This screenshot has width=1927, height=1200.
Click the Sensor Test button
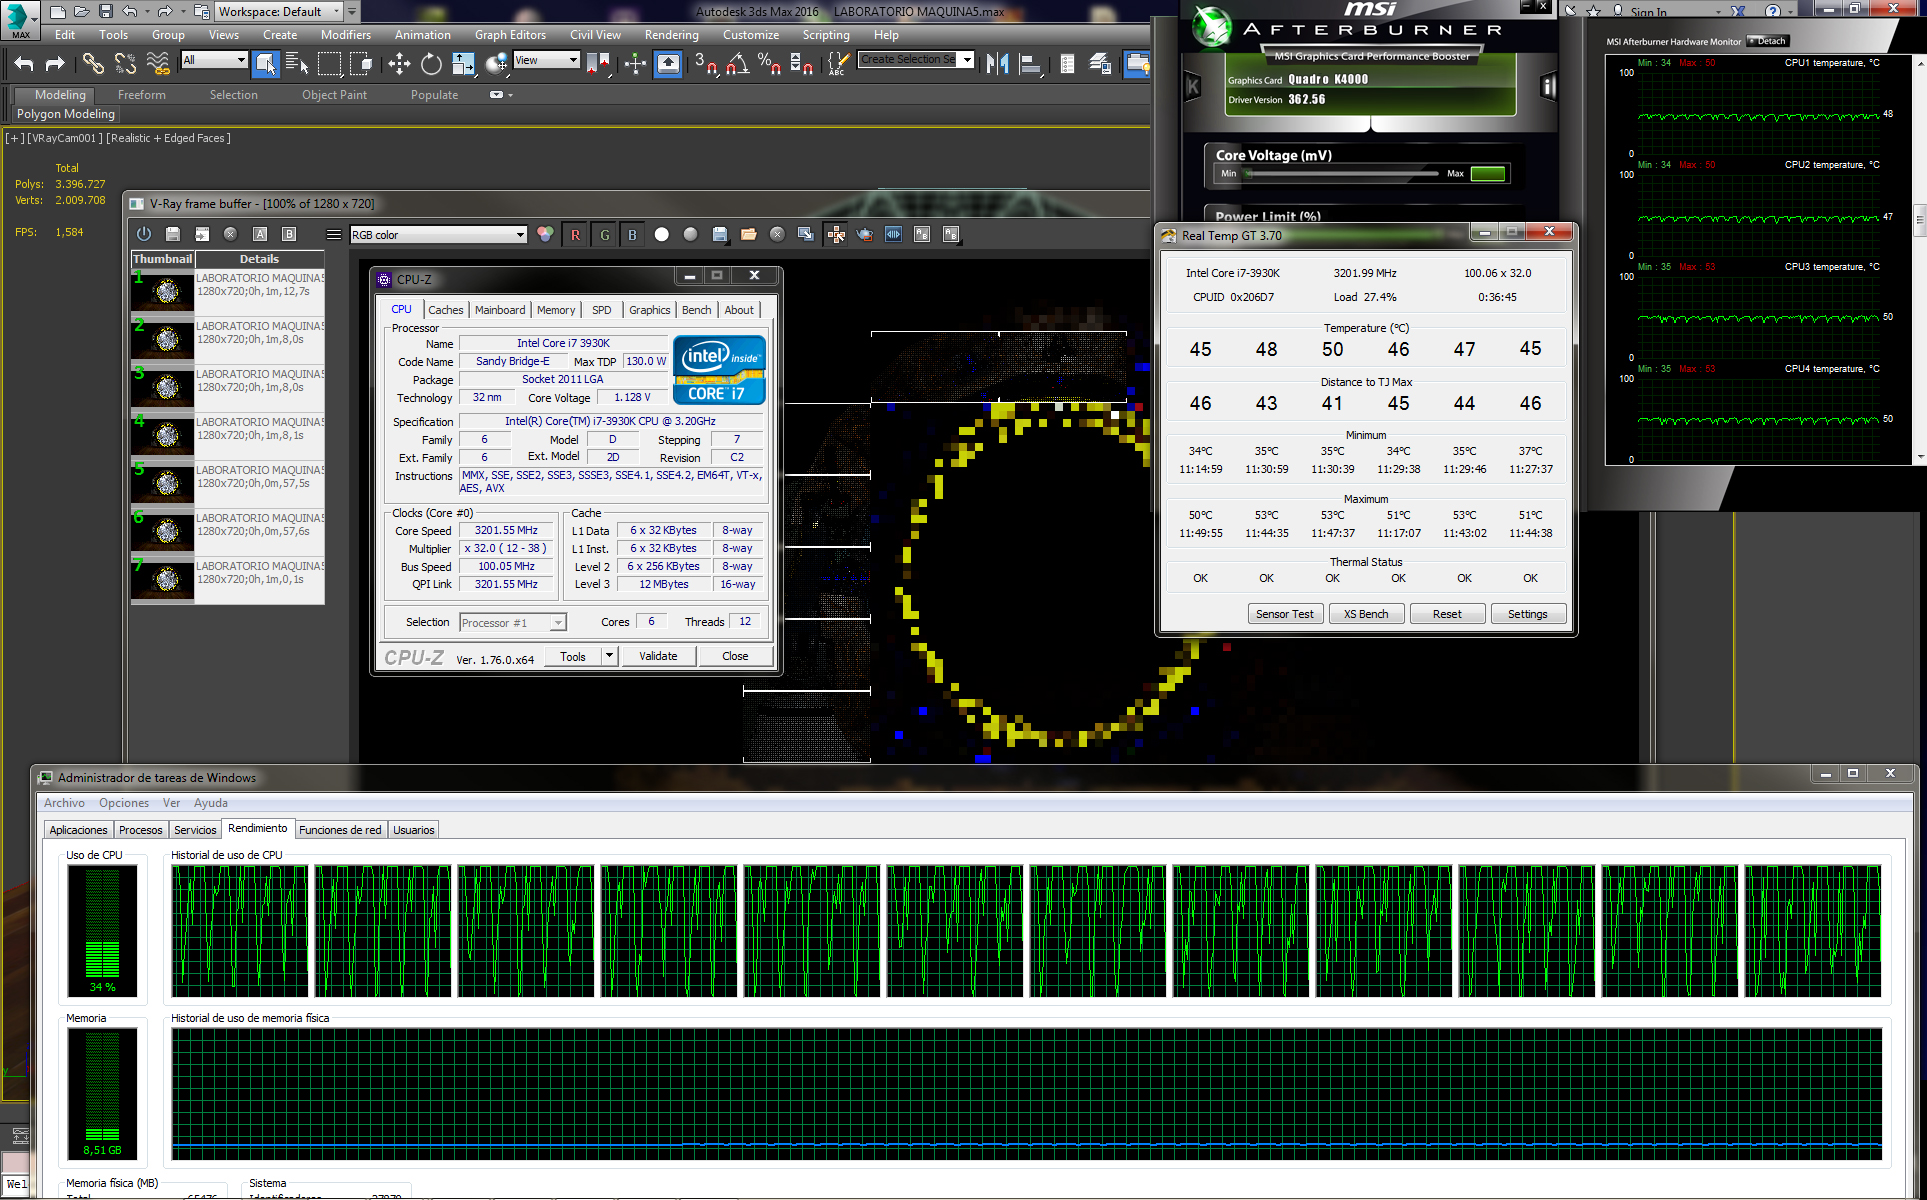pyautogui.click(x=1284, y=614)
